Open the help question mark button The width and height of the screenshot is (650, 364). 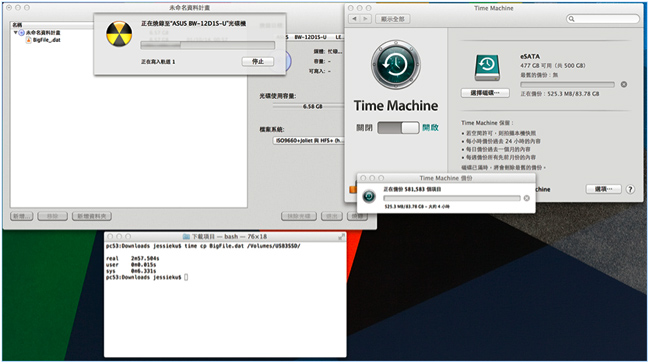pos(630,189)
